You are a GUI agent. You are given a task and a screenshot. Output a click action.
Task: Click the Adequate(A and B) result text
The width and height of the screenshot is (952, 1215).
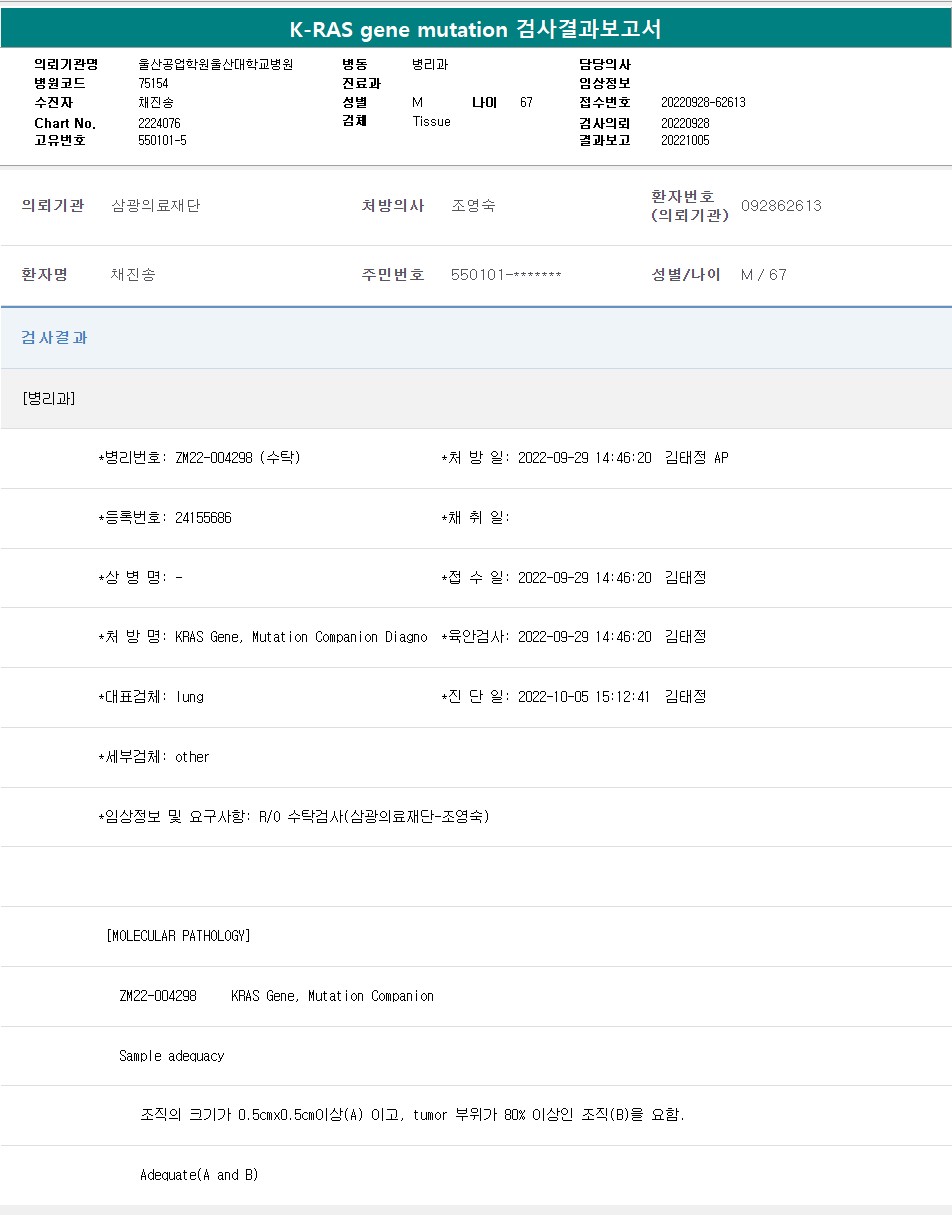point(199,1175)
